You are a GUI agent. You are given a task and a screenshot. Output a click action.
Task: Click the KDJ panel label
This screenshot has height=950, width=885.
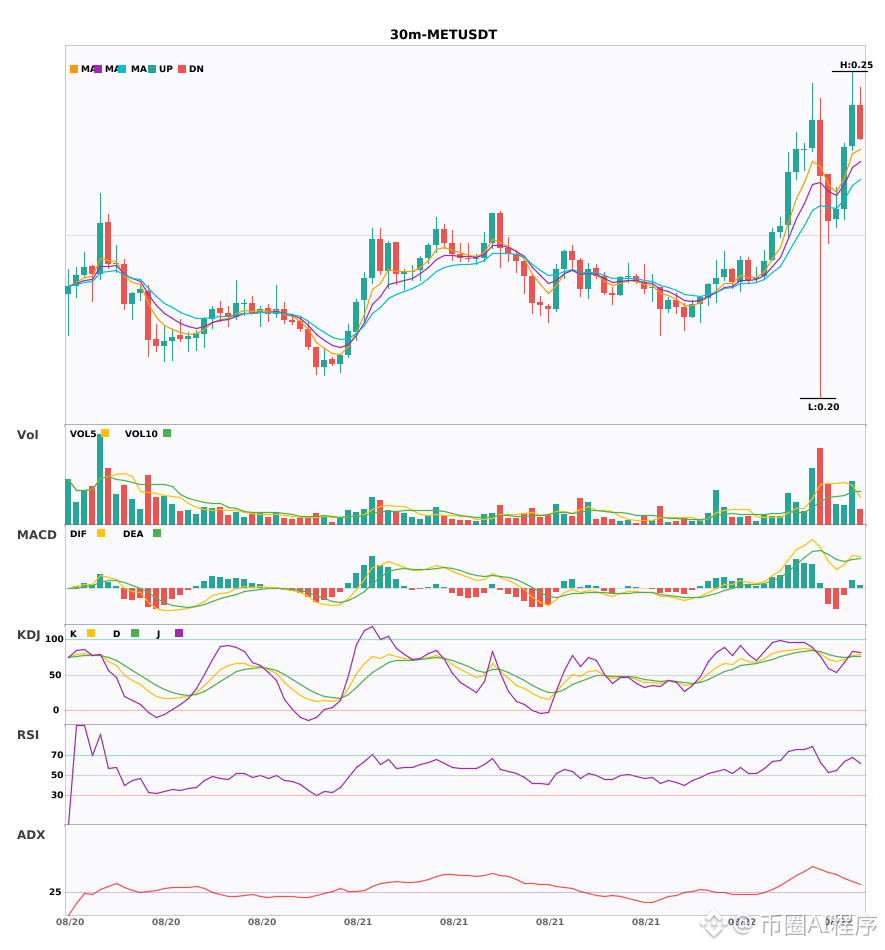pos(28,635)
